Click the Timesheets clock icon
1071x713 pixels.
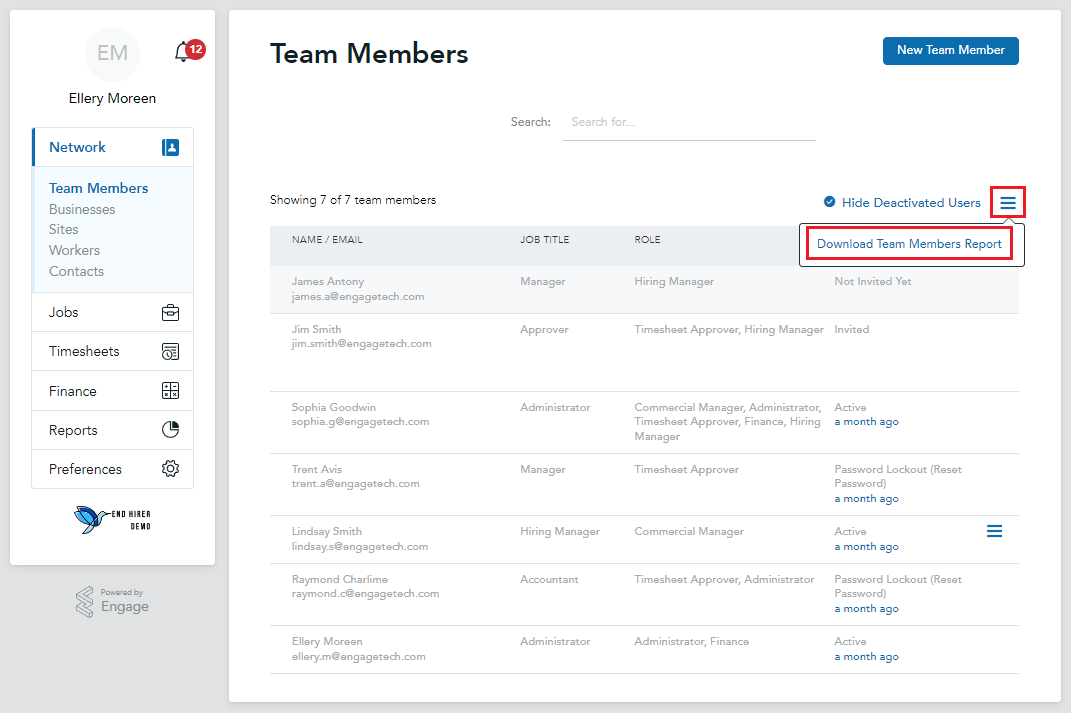pos(170,351)
